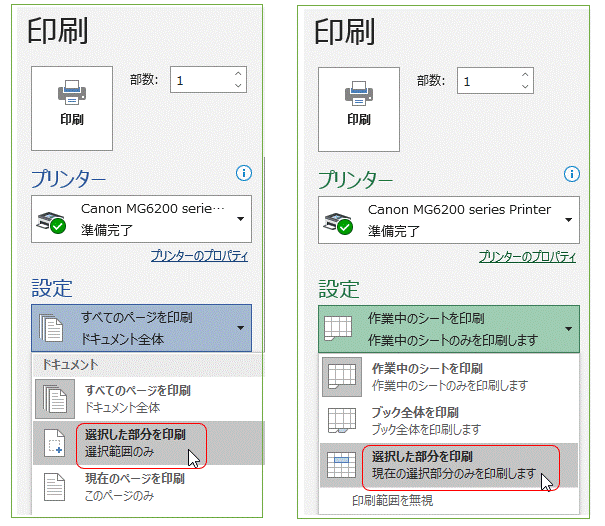Click the Print button in right panel

click(x=358, y=103)
